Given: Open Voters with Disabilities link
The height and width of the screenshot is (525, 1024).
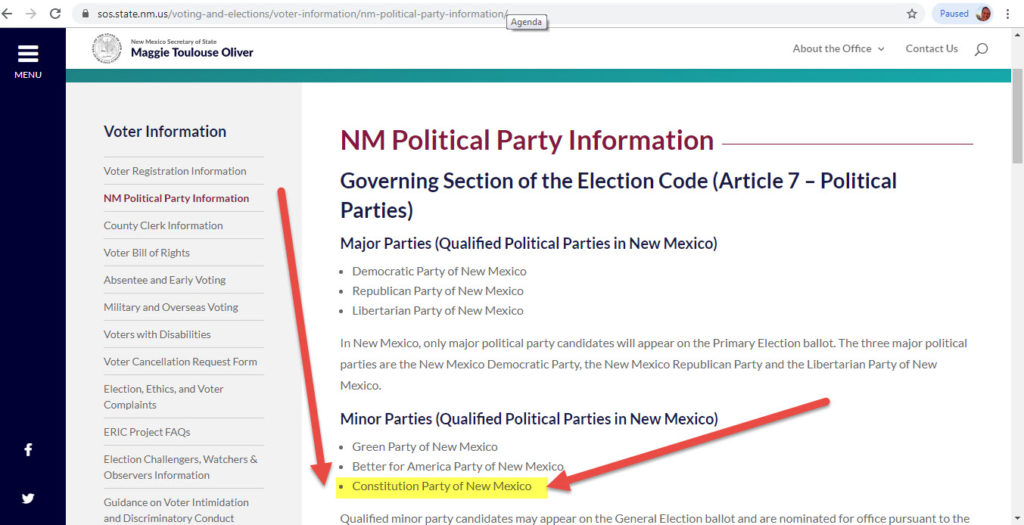Looking at the screenshot, I should click(157, 334).
